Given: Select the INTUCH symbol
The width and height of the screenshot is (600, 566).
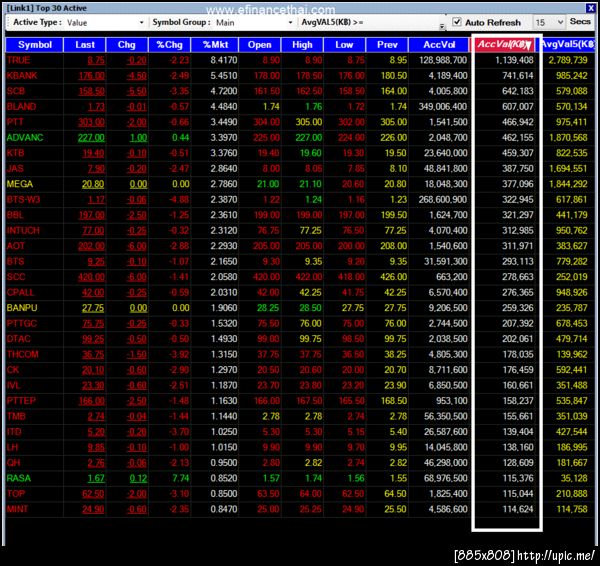Looking at the screenshot, I should tap(23, 230).
